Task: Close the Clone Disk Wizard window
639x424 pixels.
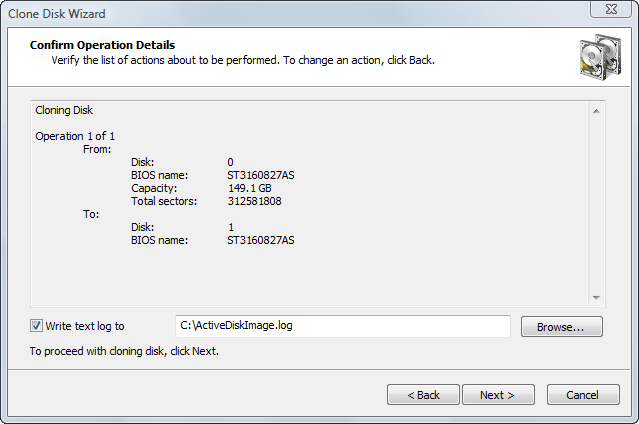Action: pos(611,9)
